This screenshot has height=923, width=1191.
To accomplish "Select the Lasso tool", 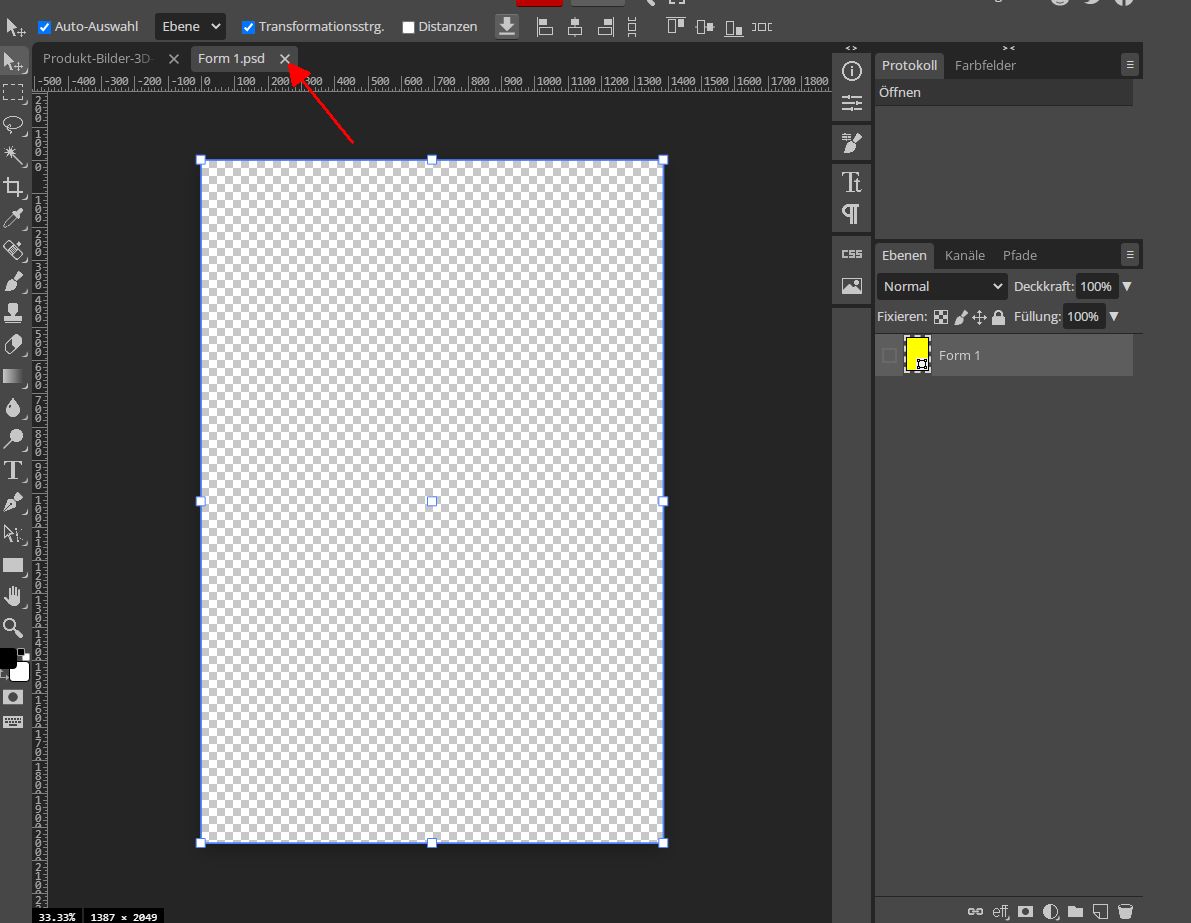I will pos(13,125).
